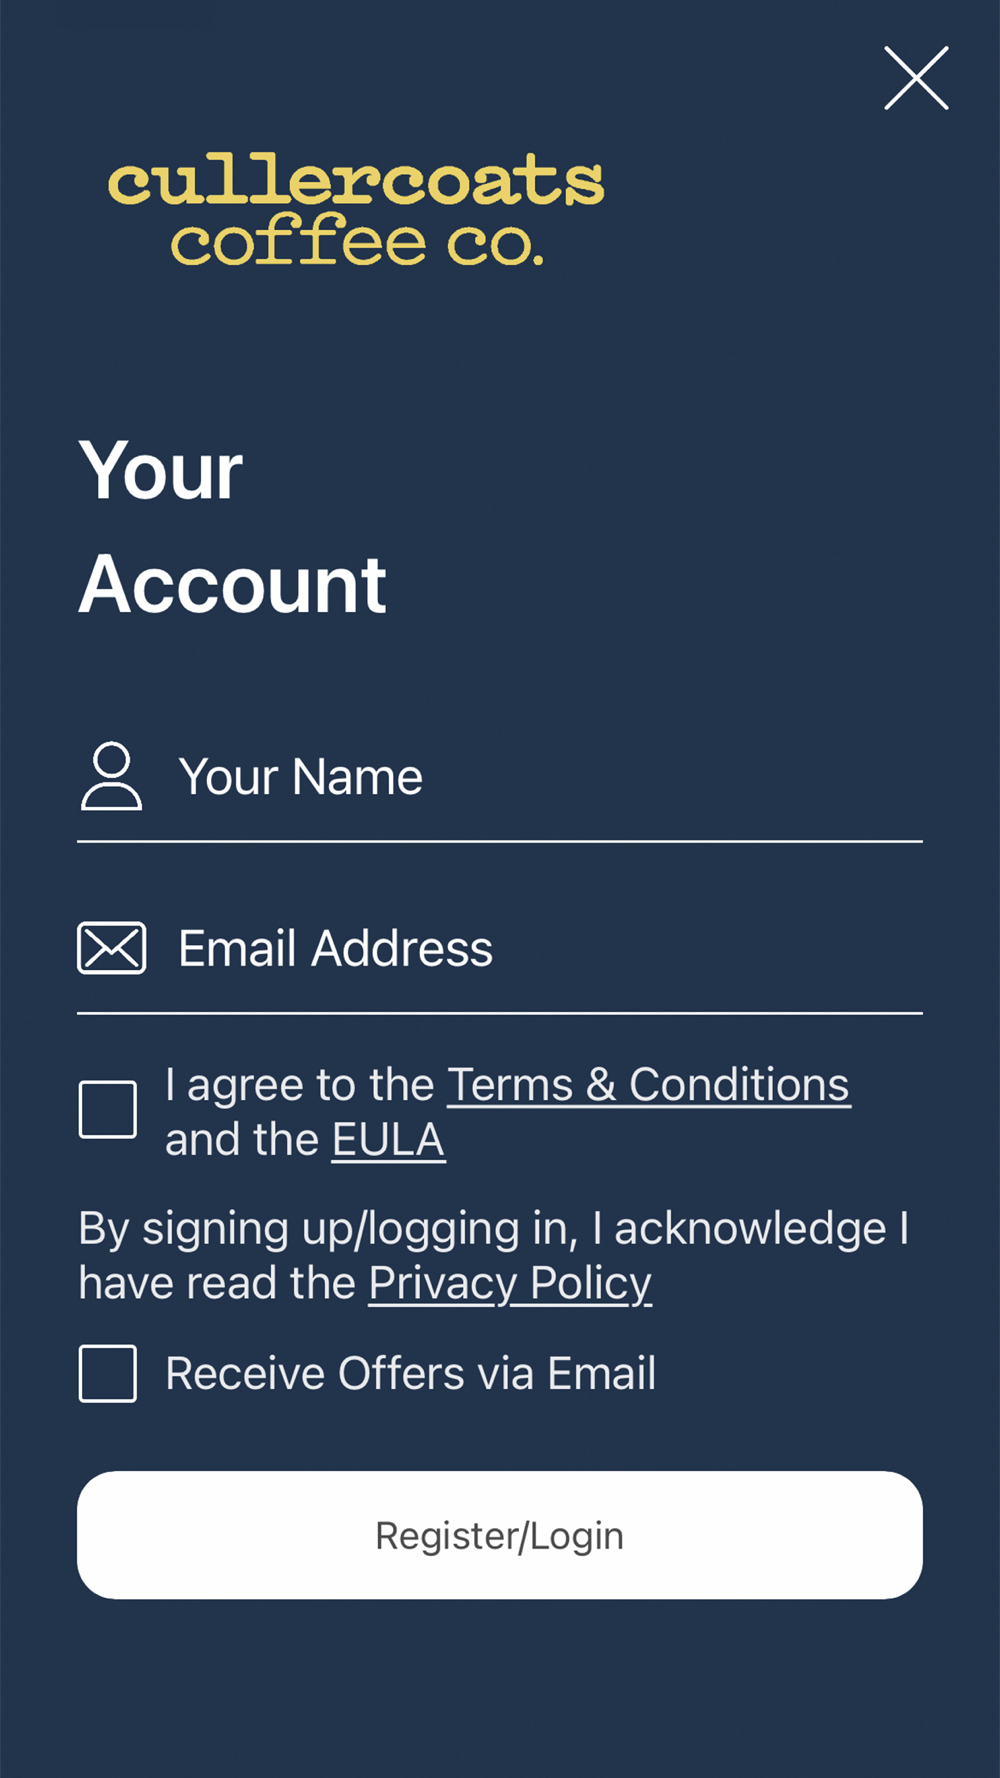
Task: Focus the Your Name input field
Action: (500, 777)
